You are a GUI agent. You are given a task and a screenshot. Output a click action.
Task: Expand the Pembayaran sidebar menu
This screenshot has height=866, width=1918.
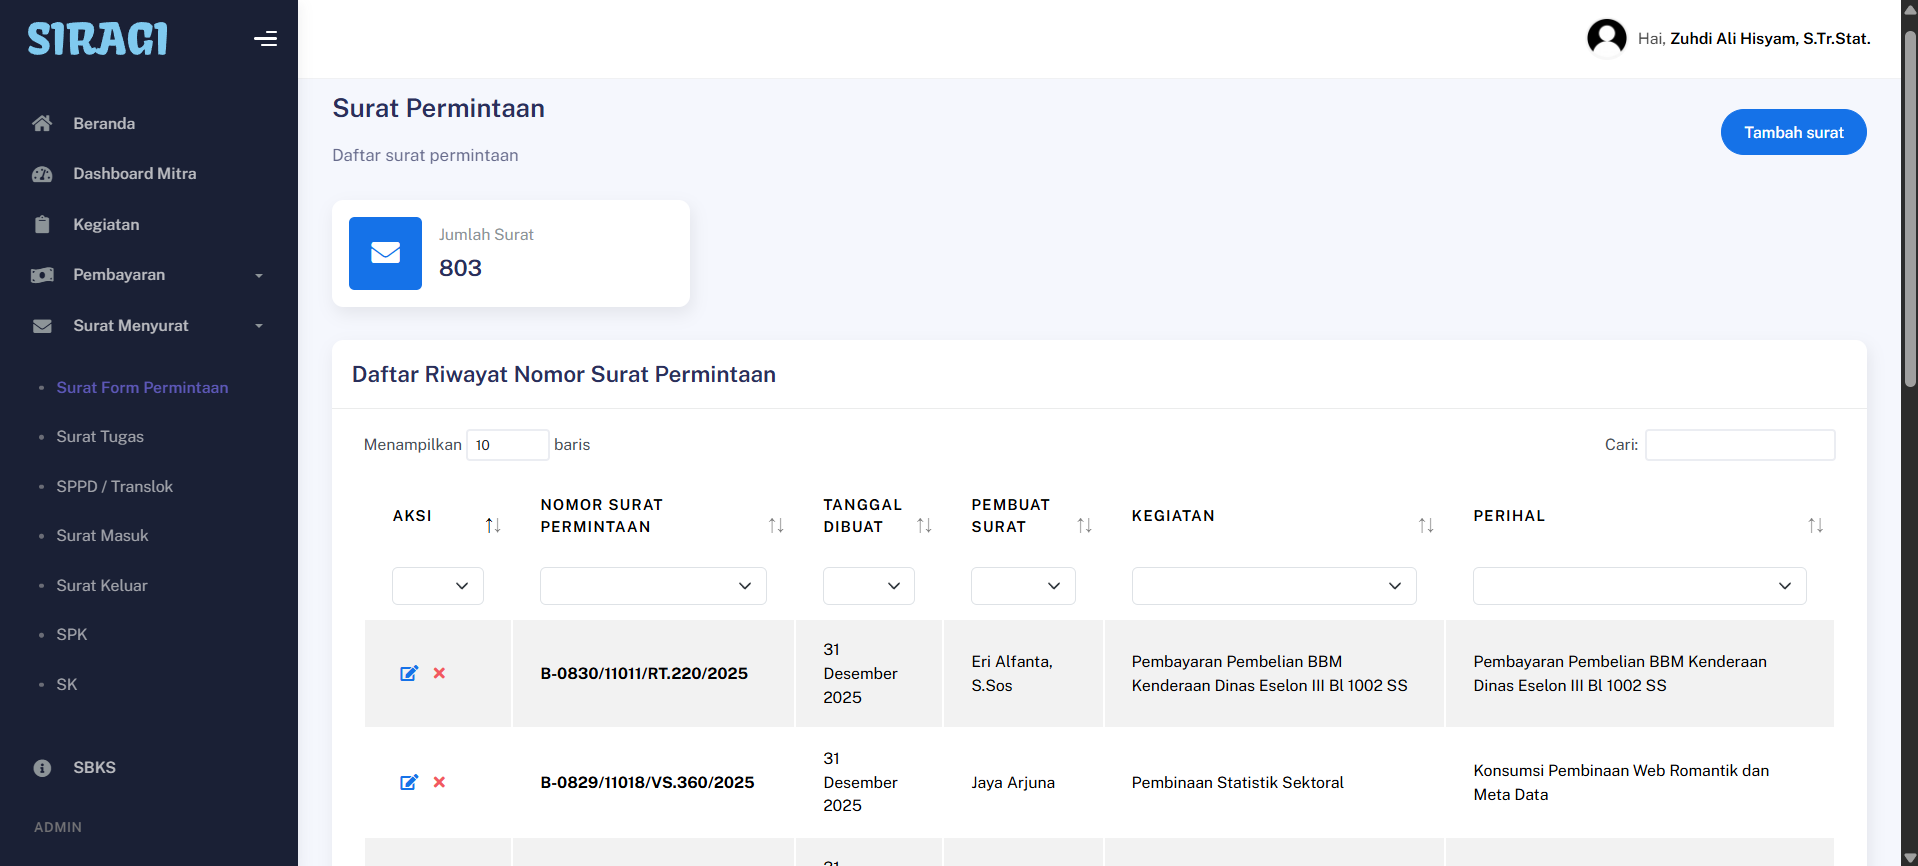tap(148, 275)
